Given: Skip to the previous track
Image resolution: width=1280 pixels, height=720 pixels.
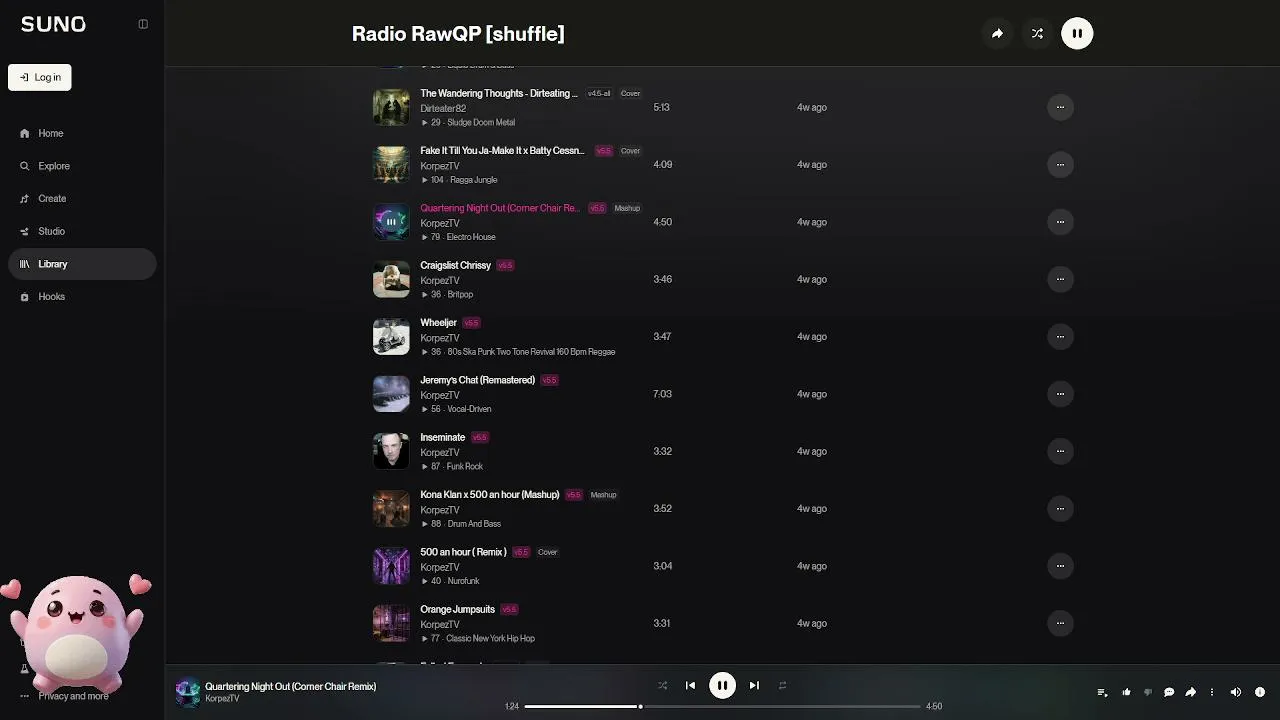Looking at the screenshot, I should [690, 685].
